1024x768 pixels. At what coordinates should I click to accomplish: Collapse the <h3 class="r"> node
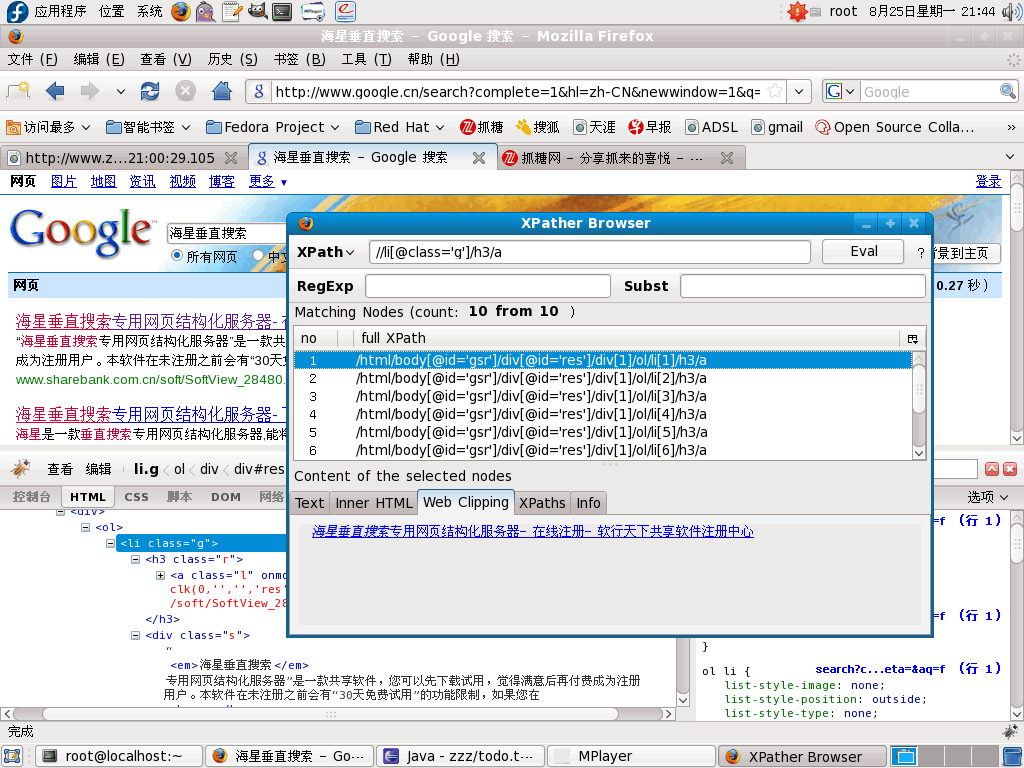(x=135, y=559)
